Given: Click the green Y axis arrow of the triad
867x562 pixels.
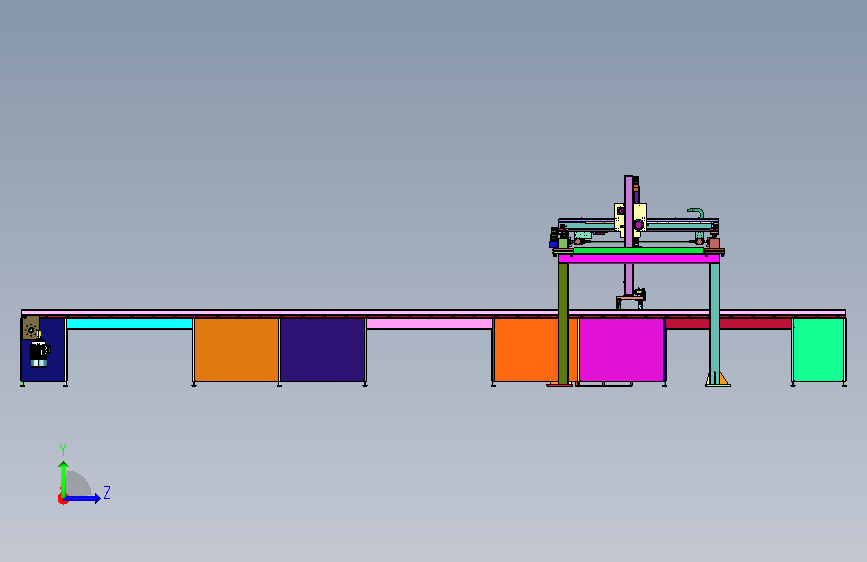Looking at the screenshot, I should click(x=64, y=478).
